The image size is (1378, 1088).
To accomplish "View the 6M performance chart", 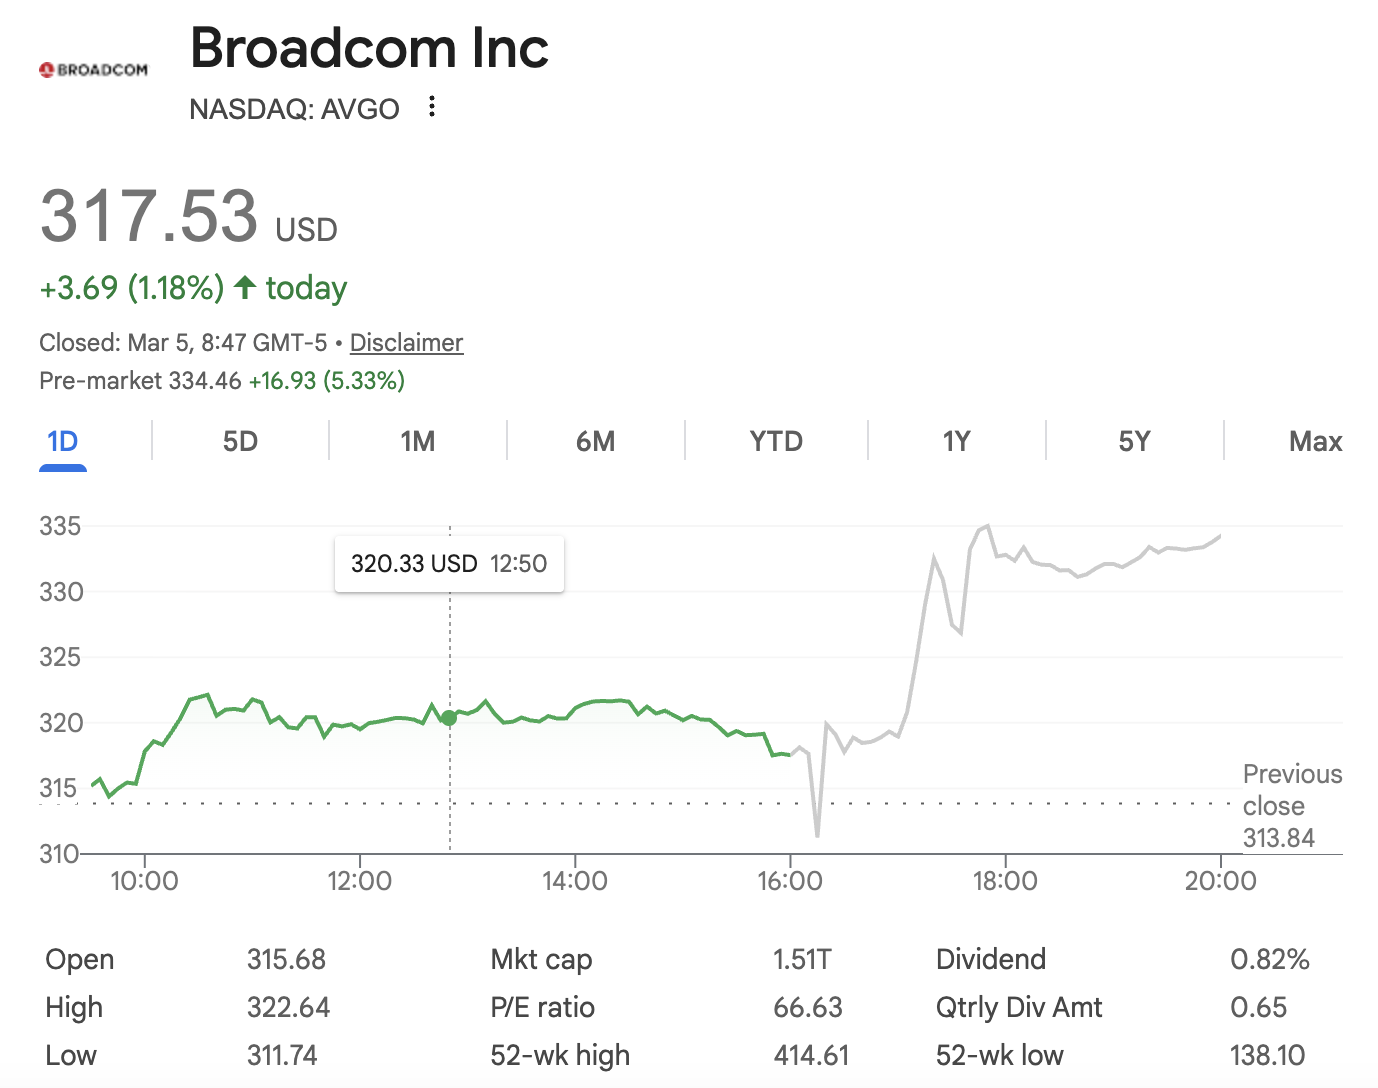I will [596, 440].
